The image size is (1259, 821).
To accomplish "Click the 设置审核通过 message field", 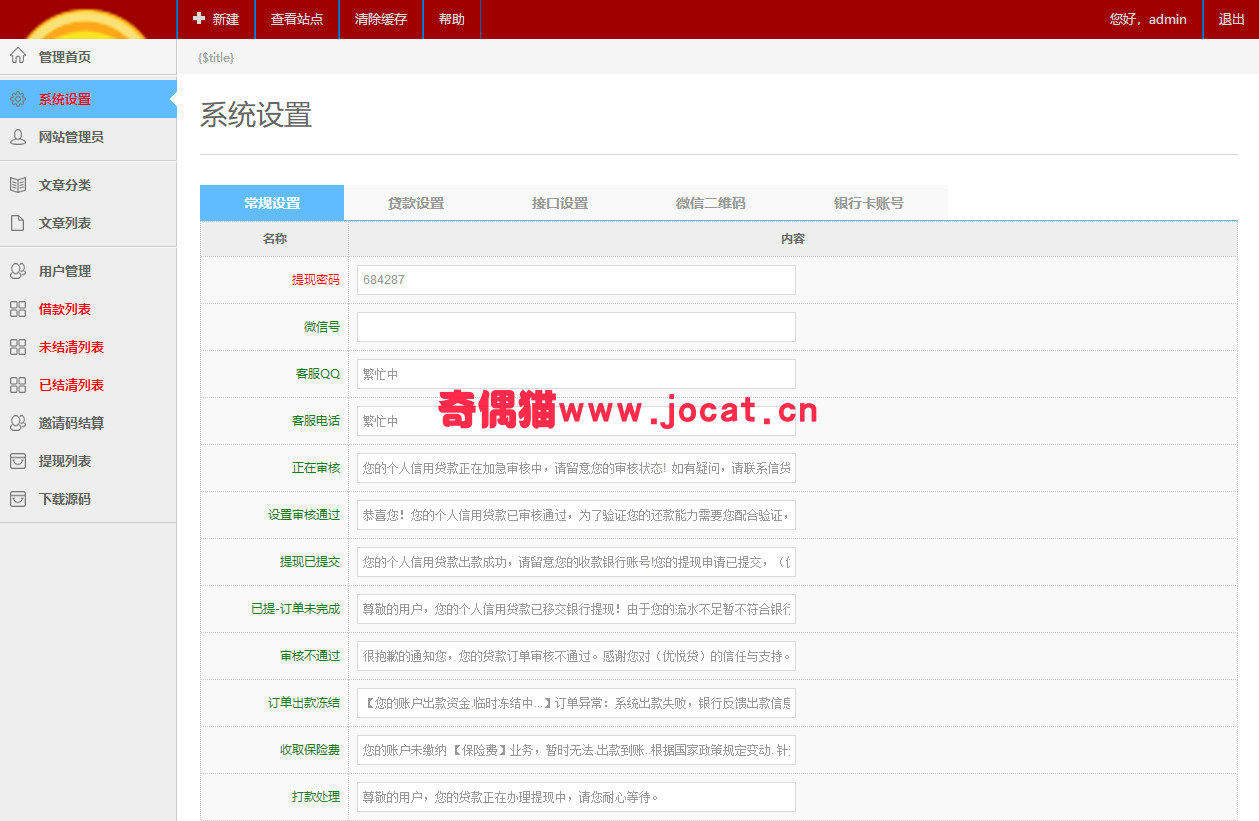I will [576, 515].
